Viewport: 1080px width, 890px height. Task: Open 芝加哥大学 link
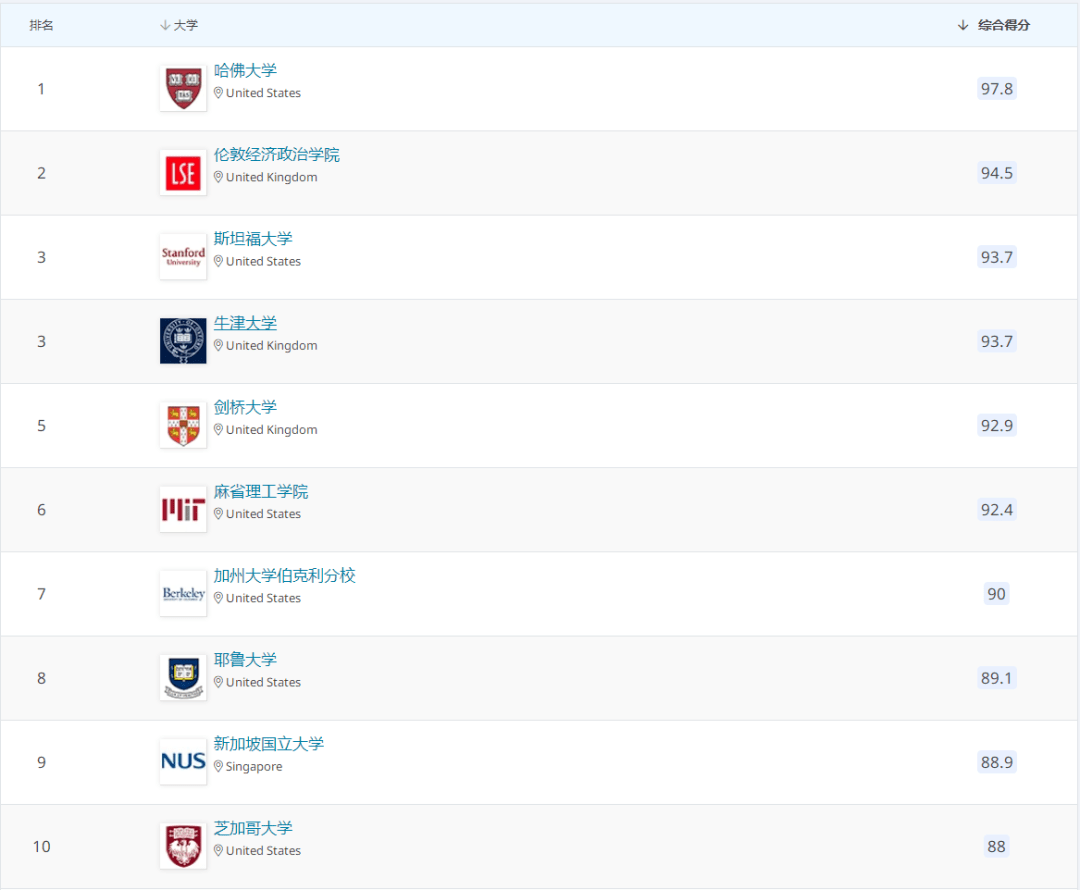(253, 828)
